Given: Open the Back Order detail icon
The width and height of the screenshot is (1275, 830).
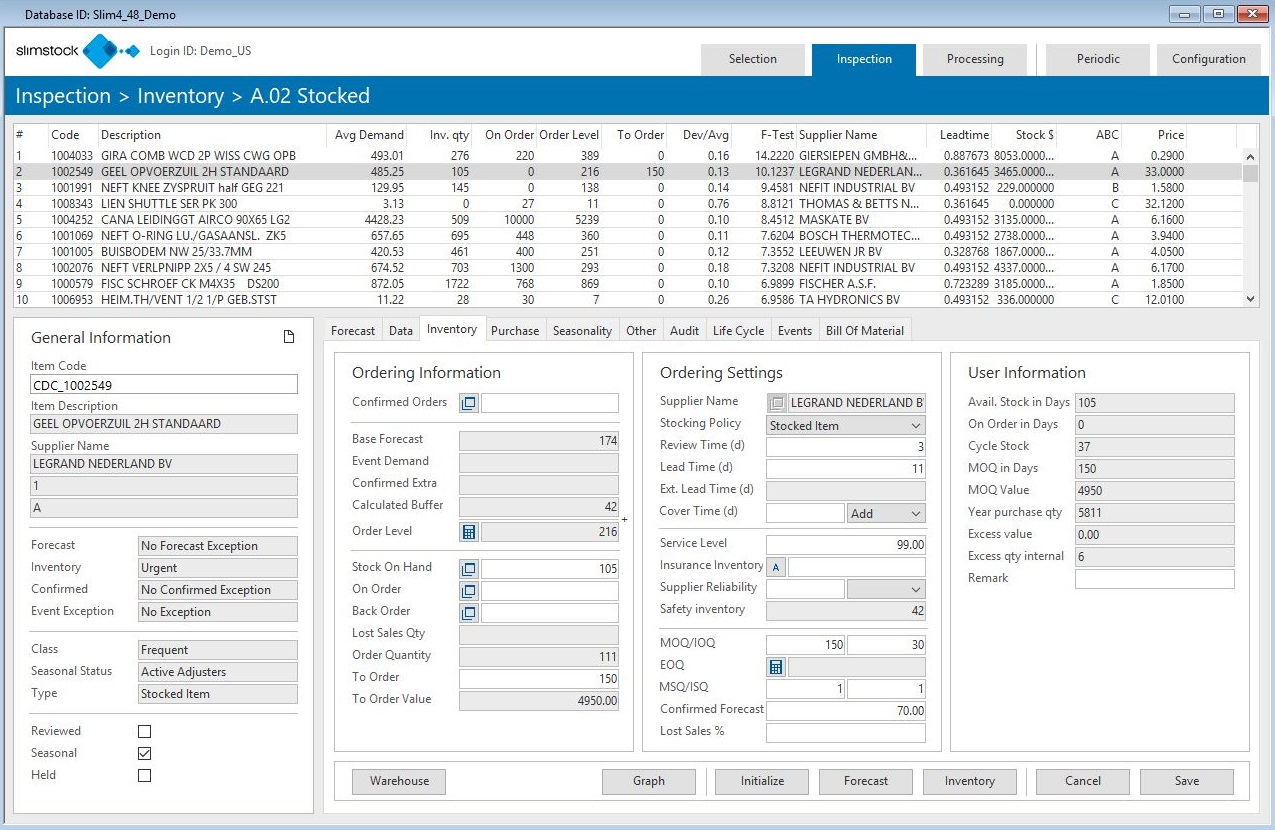Looking at the screenshot, I should click(x=468, y=613).
